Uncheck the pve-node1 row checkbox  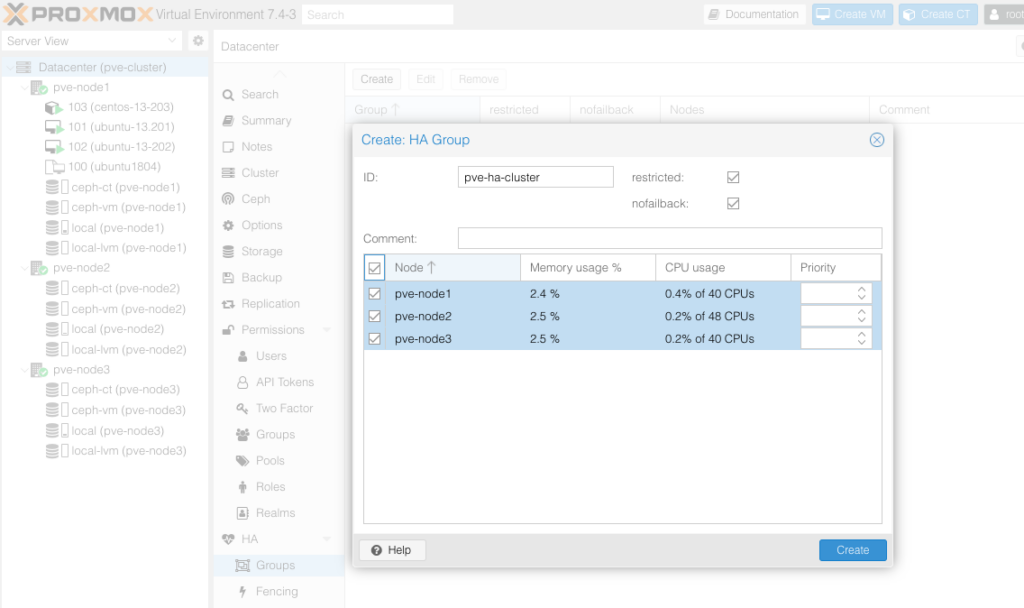374,294
